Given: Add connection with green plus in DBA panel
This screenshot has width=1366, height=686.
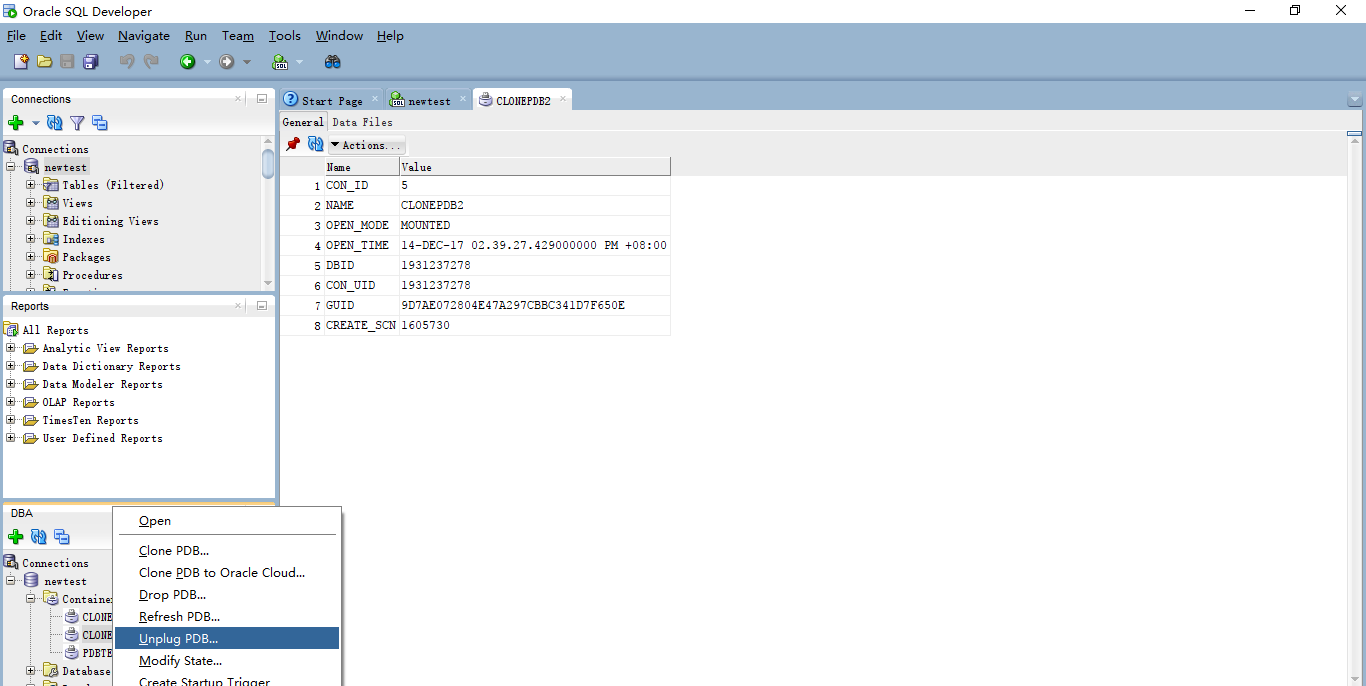Looking at the screenshot, I should [16, 537].
